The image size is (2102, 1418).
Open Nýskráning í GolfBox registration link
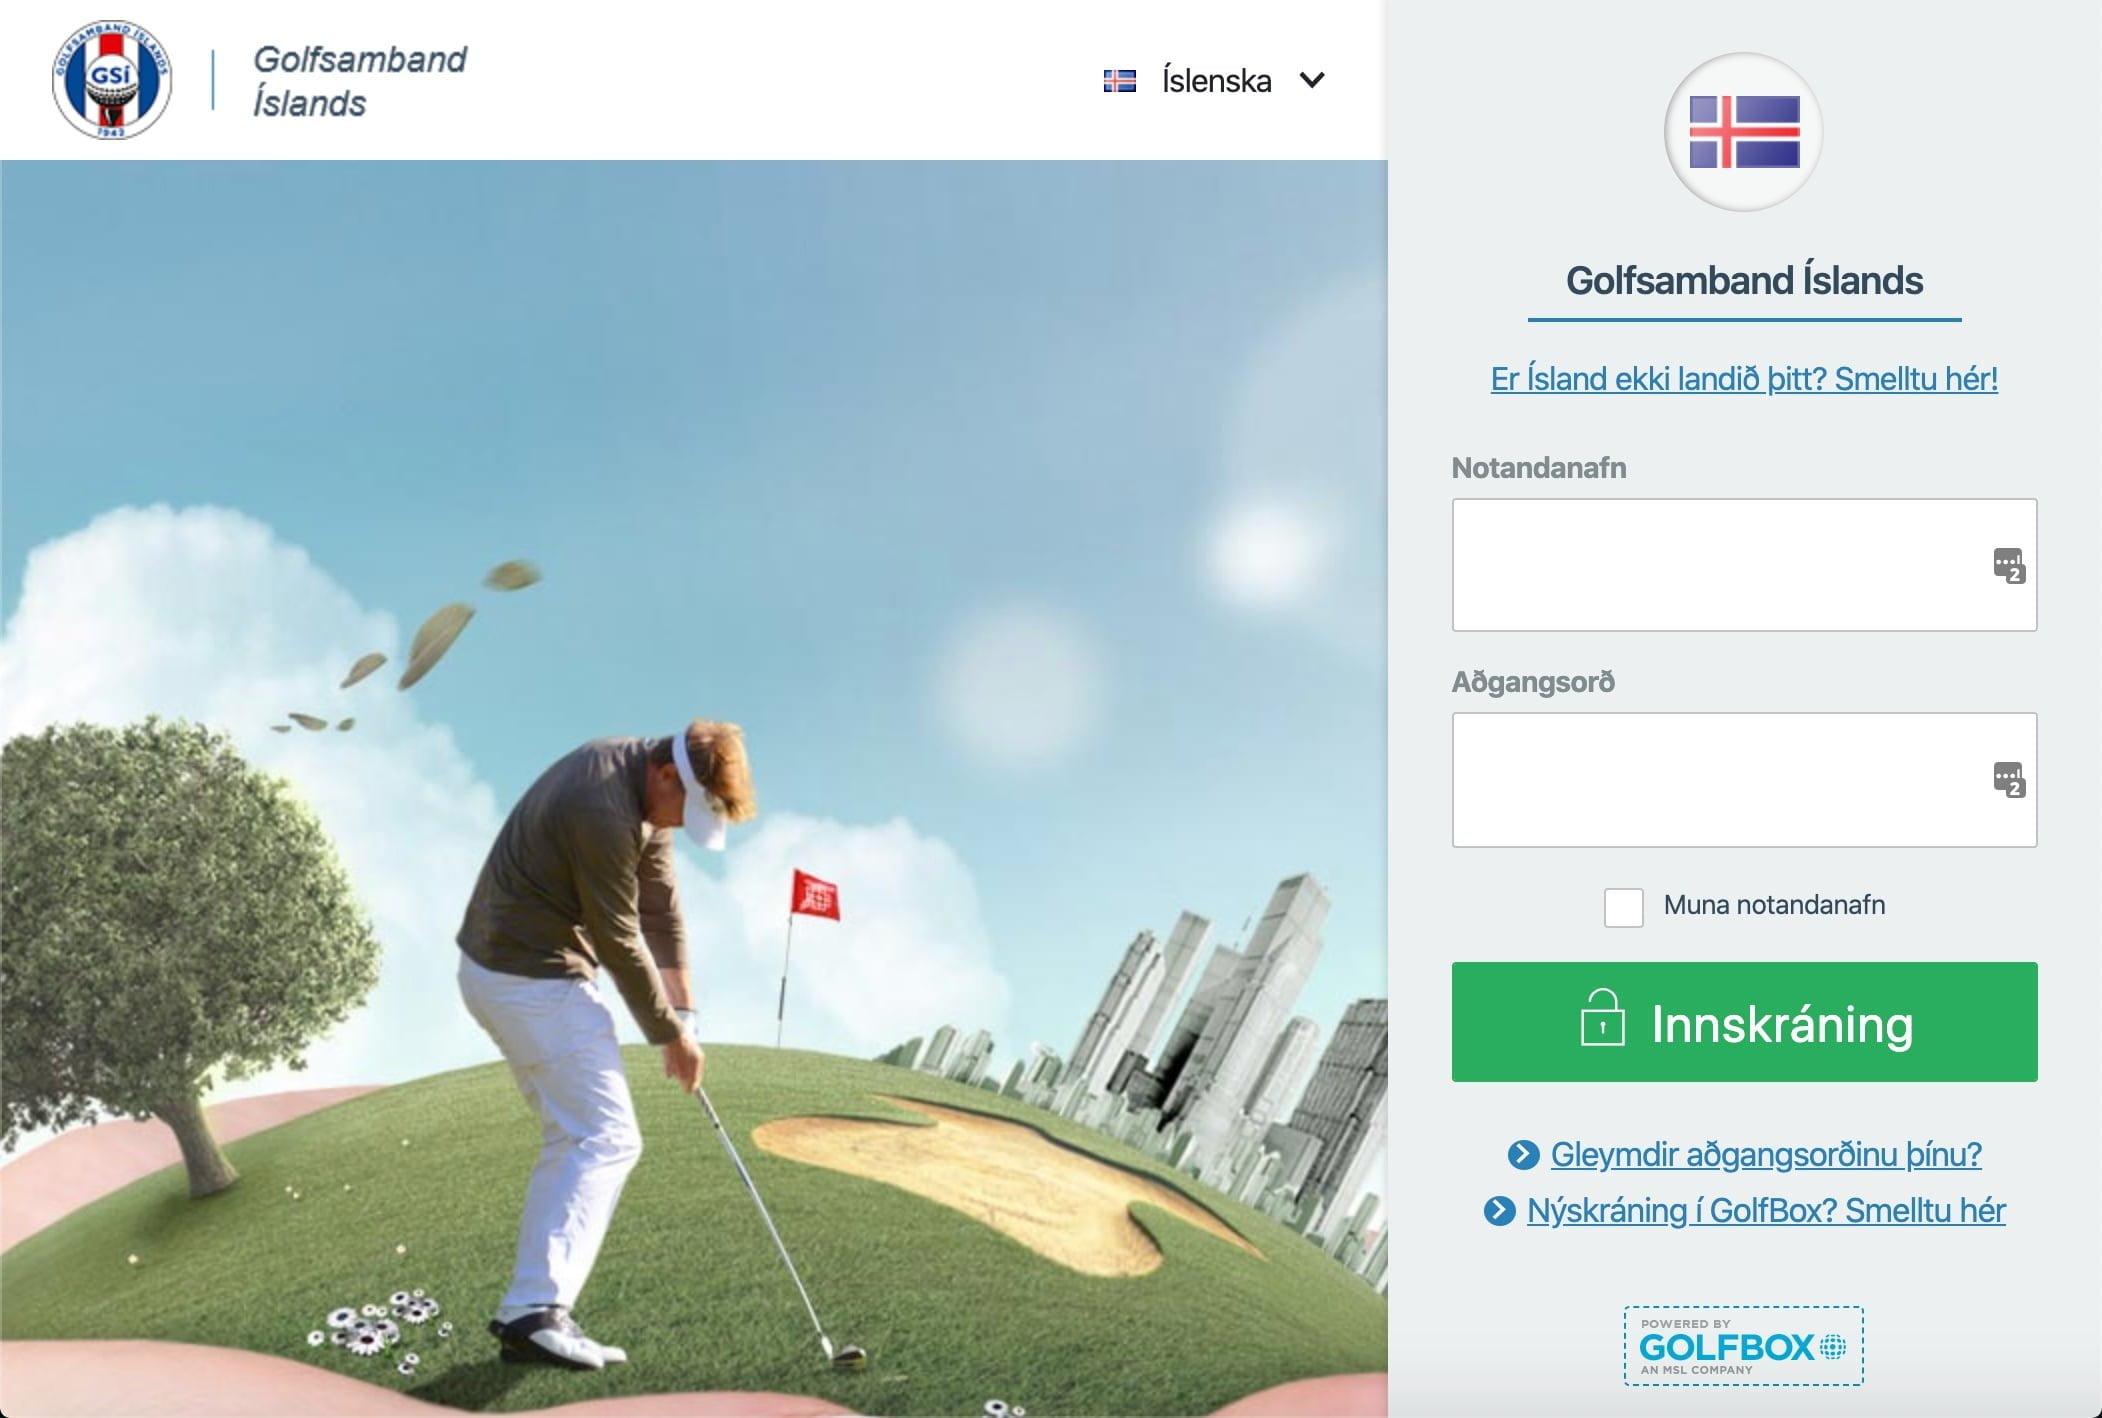tap(1766, 1211)
